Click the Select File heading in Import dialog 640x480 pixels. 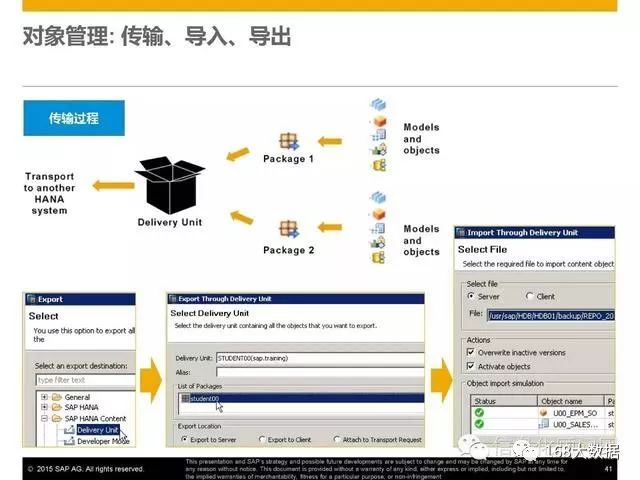click(482, 249)
